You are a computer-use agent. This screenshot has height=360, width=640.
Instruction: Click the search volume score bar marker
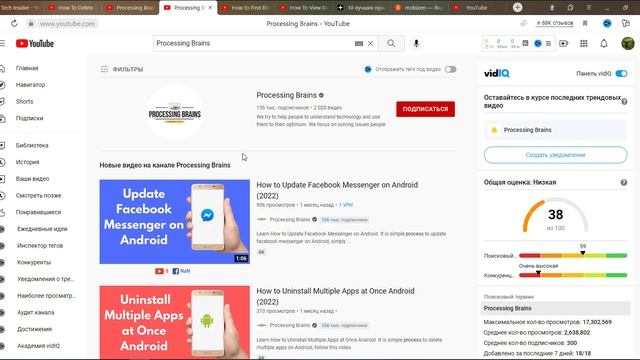(583, 253)
